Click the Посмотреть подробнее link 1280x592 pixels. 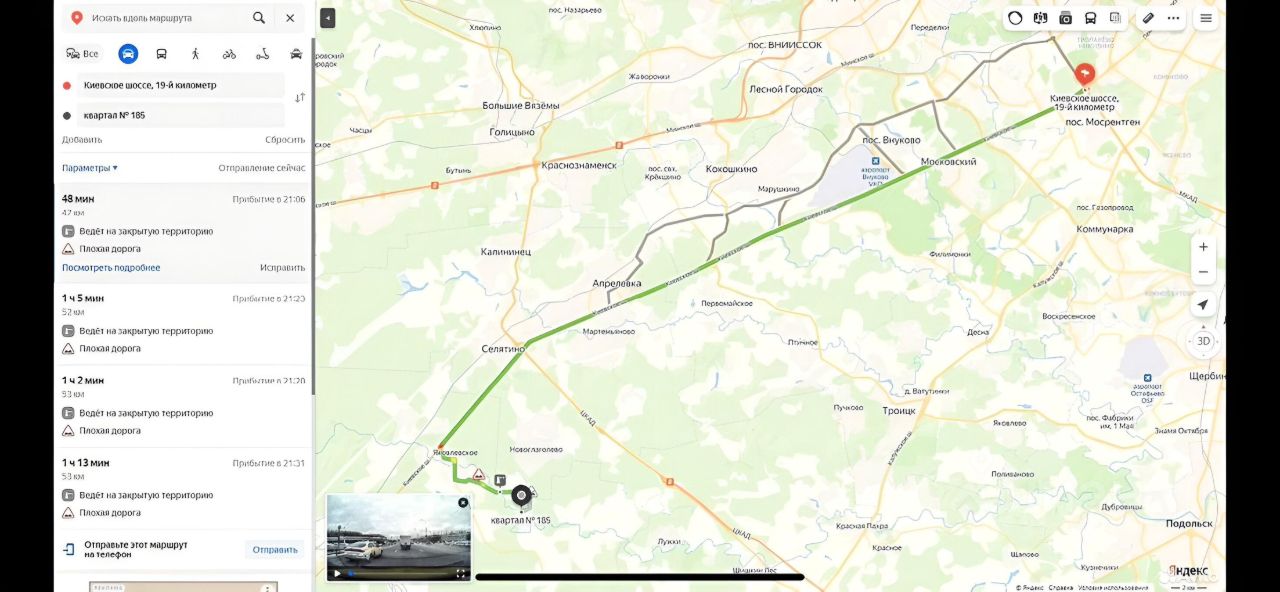(111, 268)
